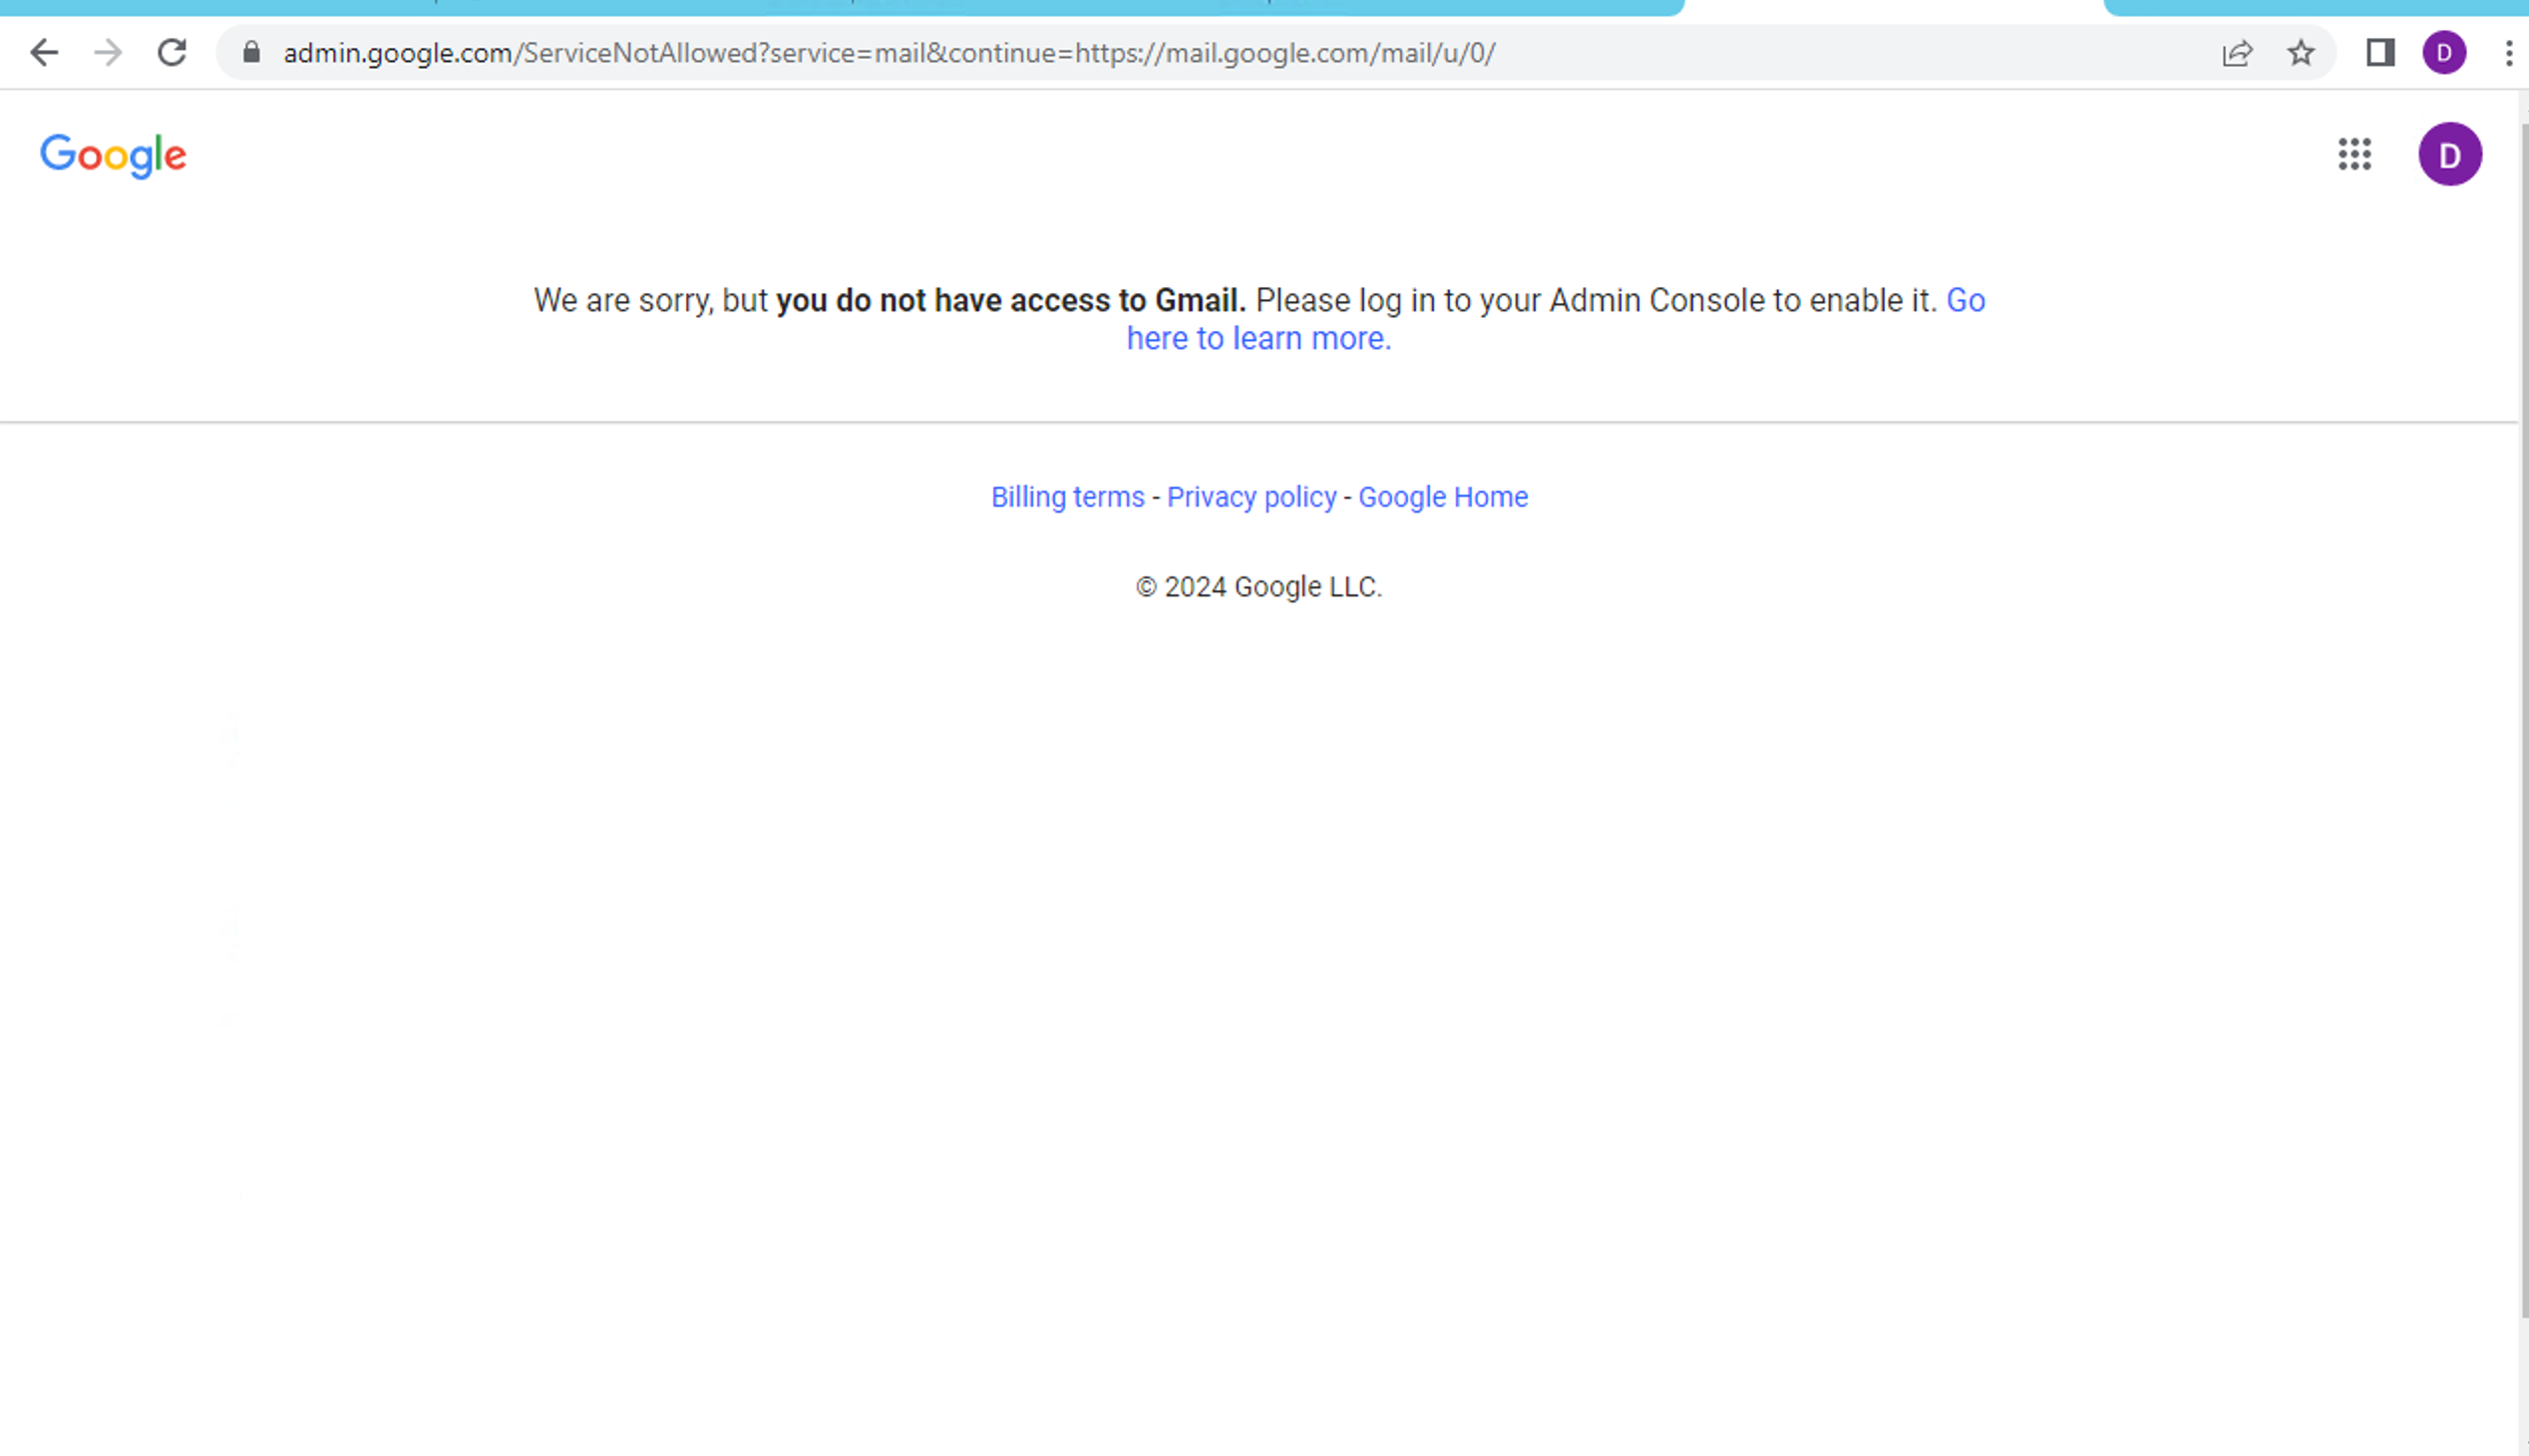Click the Google logo
This screenshot has width=2529, height=1456.
[x=113, y=155]
